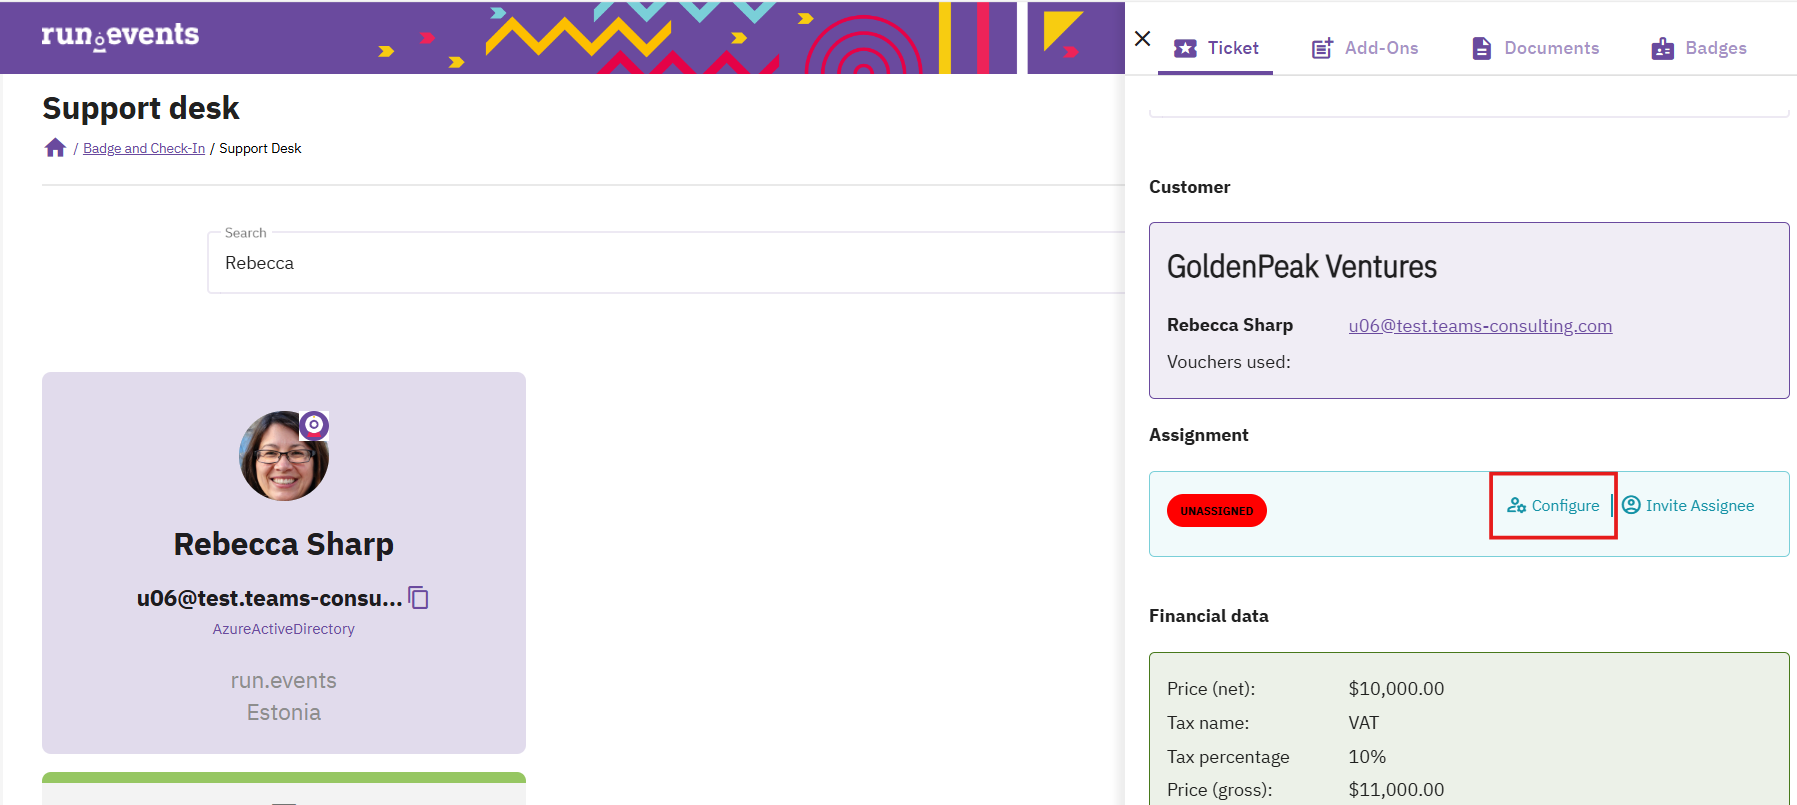Click the run.events logo
The image size is (1797, 805).
(120, 35)
